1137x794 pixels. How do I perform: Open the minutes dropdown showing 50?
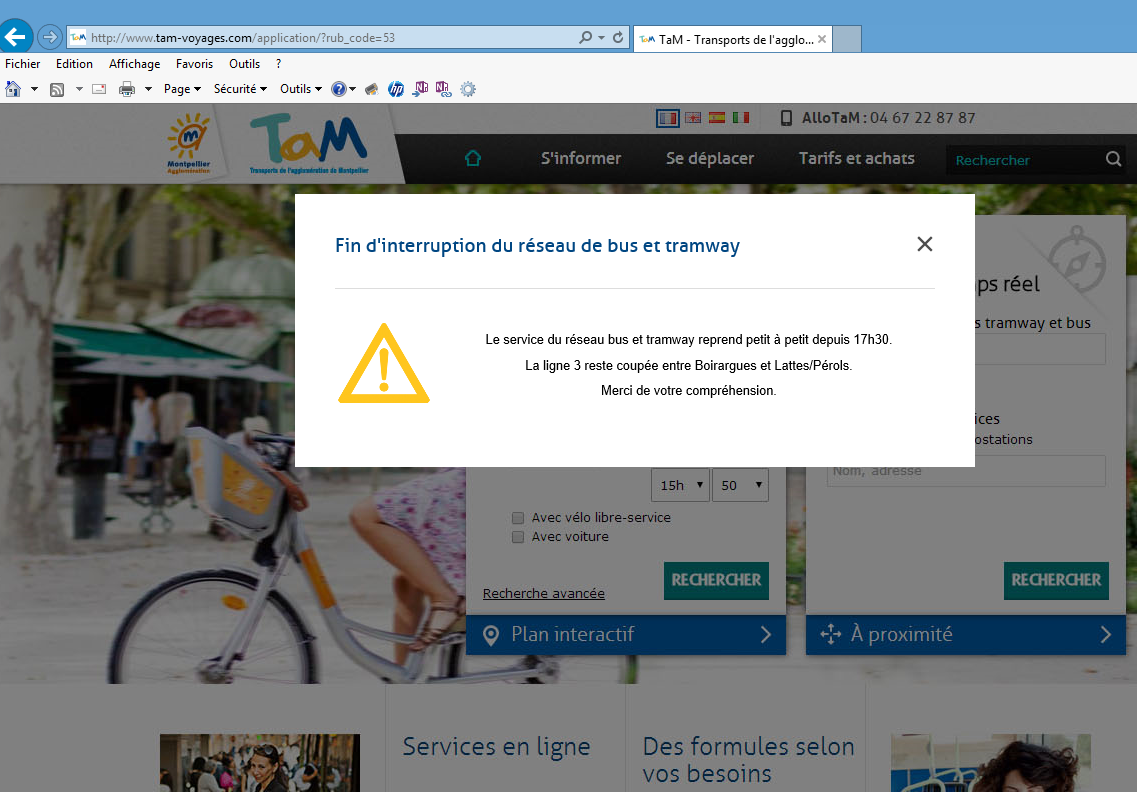pos(740,485)
